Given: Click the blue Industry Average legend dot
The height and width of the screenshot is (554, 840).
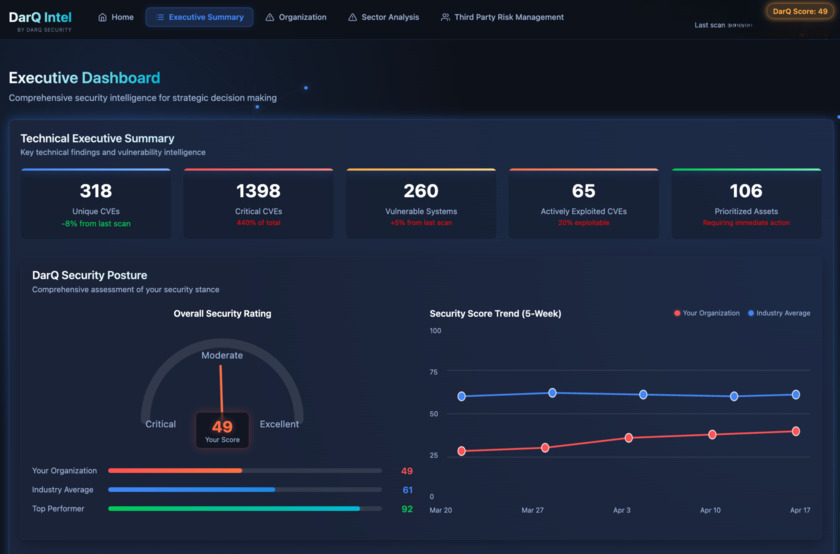Looking at the screenshot, I should (x=750, y=313).
